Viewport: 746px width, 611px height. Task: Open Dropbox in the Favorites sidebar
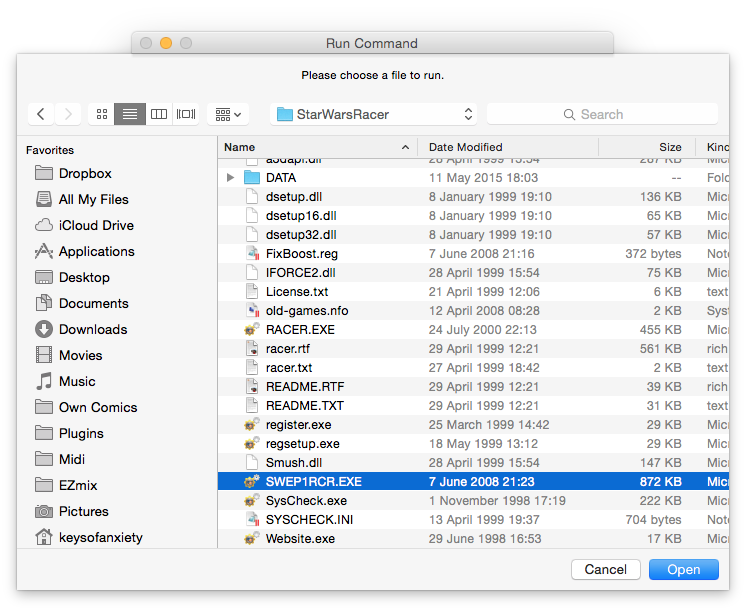[x=73, y=173]
